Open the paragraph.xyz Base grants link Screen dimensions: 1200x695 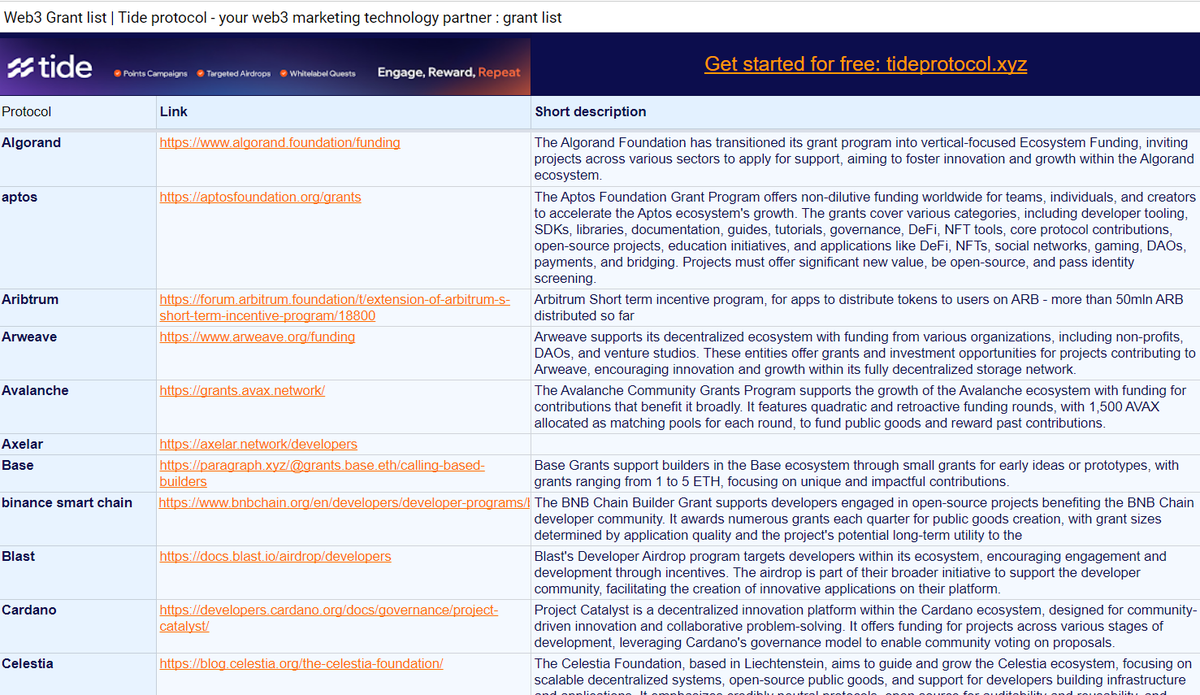(322, 474)
